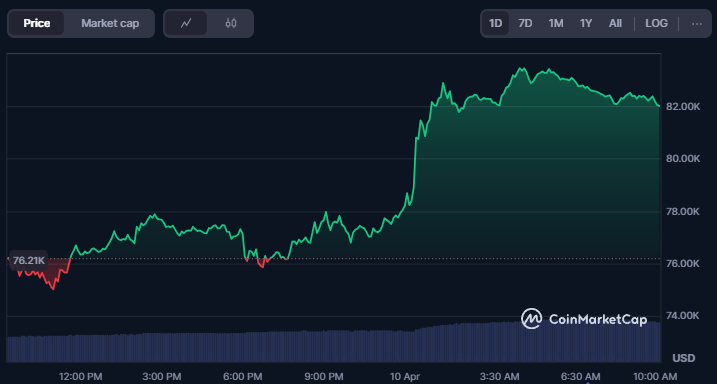Select the line chart view icon

pyautogui.click(x=186, y=23)
